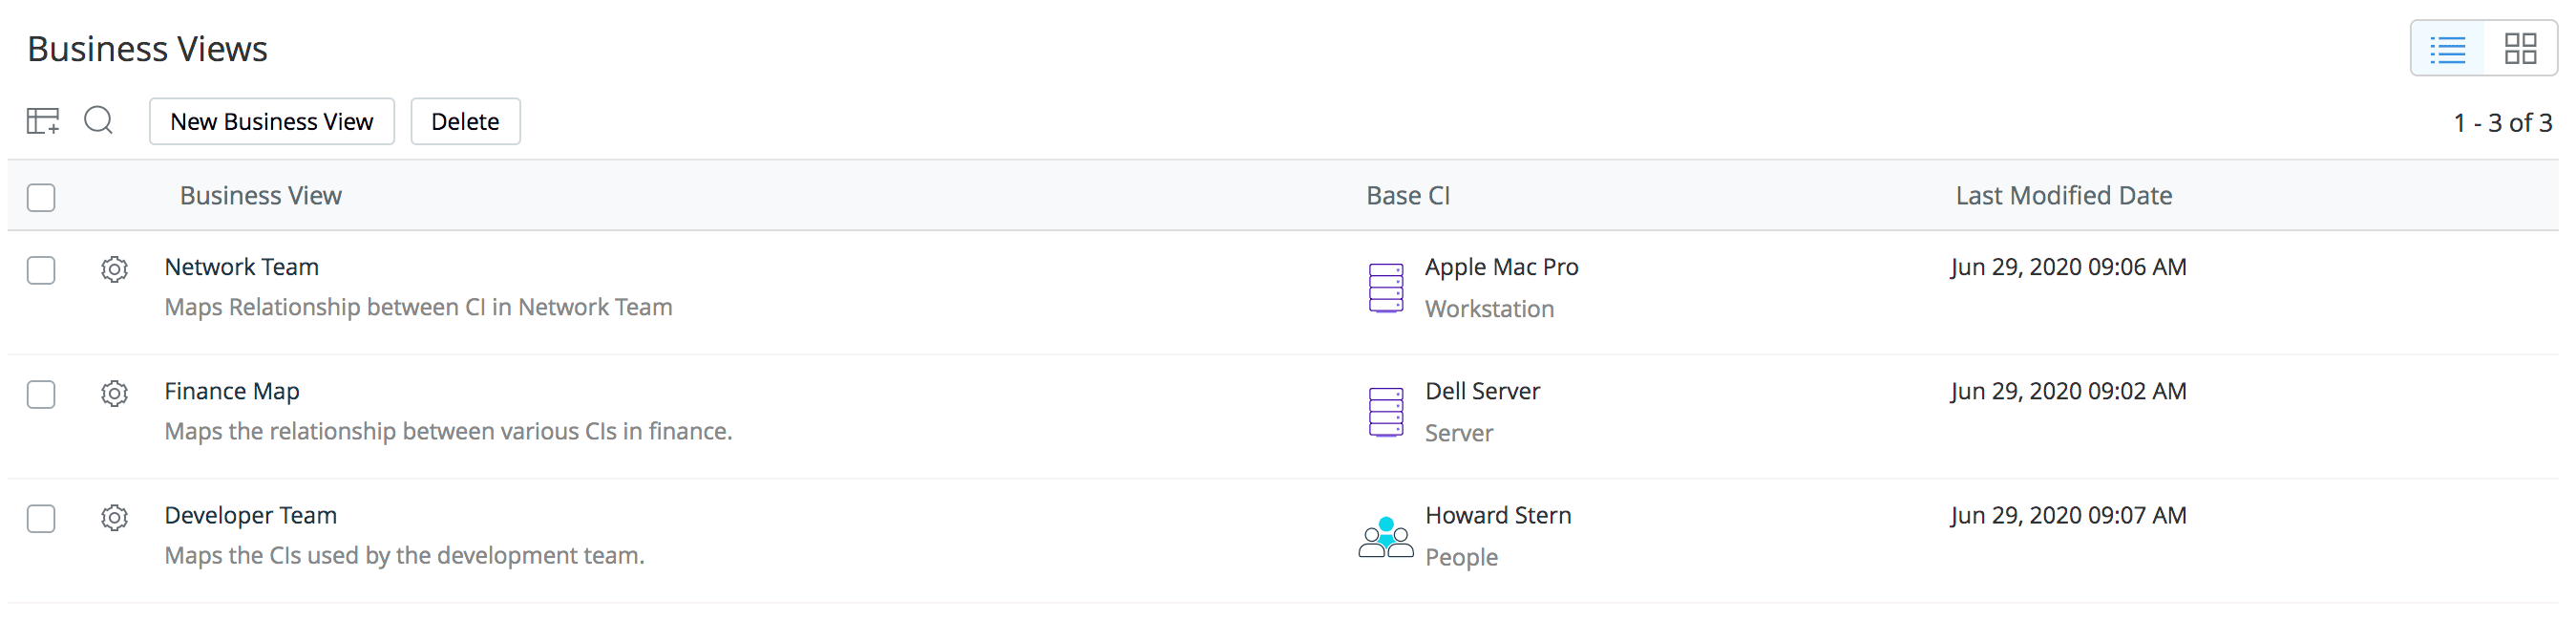
Task: Open gear settings for Network Team
Action: pos(114,269)
